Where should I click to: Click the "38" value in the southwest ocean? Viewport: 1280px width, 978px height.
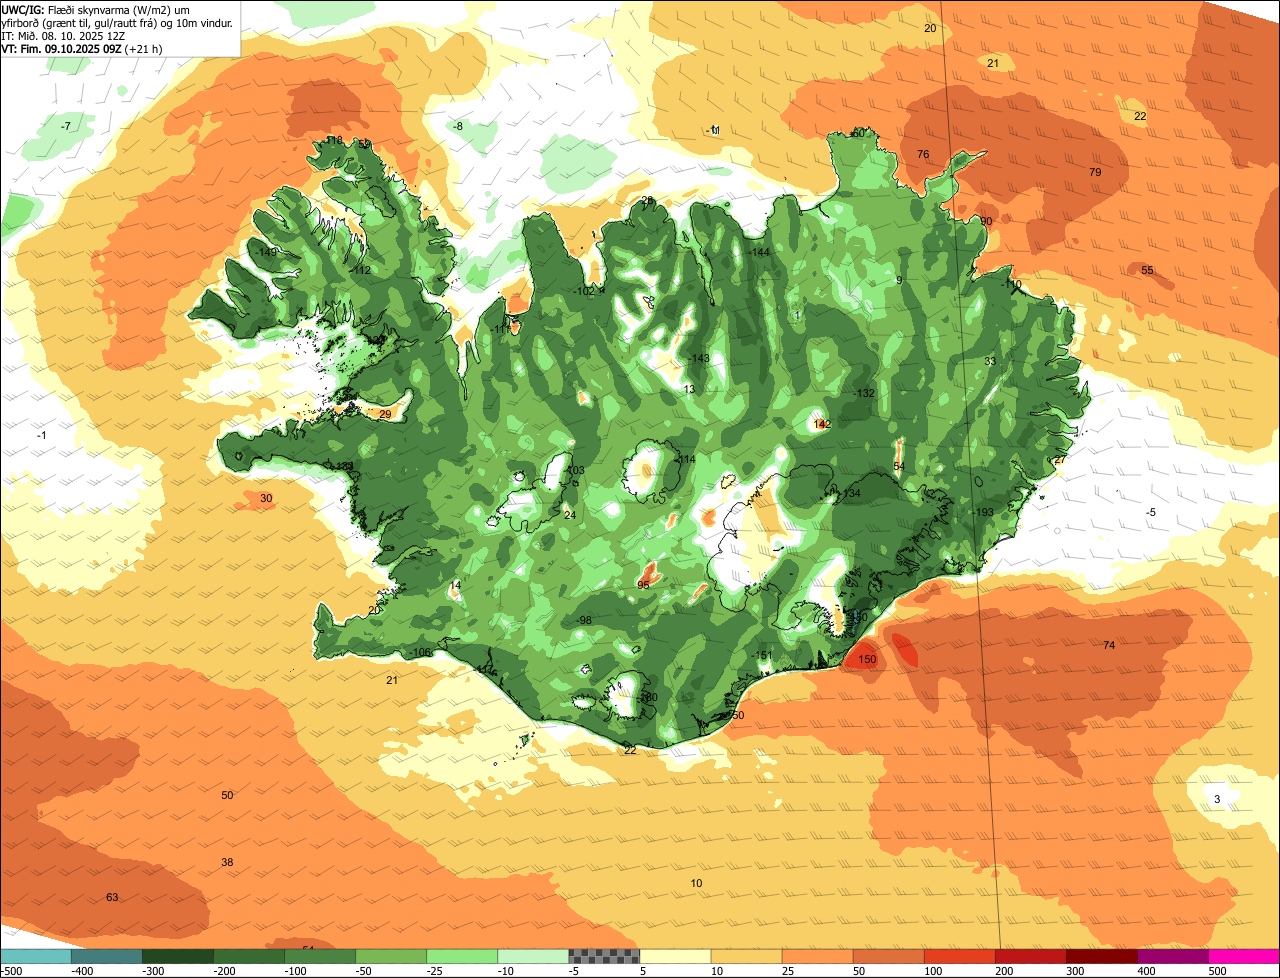tap(227, 863)
